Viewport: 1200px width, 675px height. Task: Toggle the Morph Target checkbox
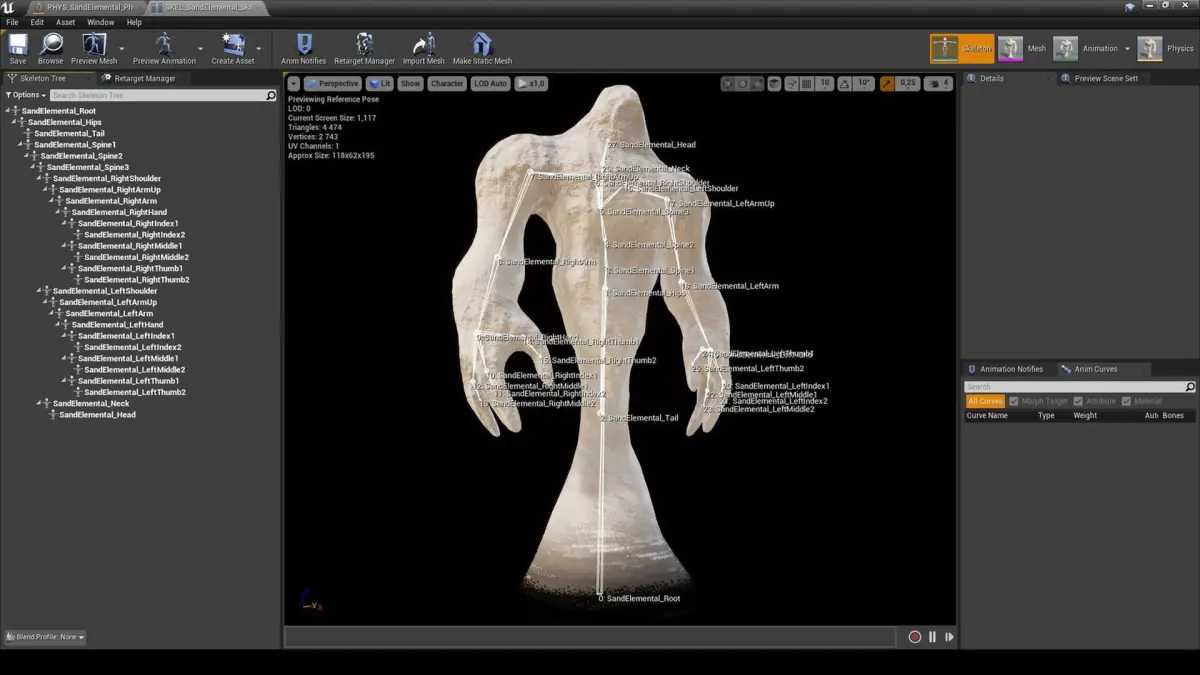(x=1013, y=401)
